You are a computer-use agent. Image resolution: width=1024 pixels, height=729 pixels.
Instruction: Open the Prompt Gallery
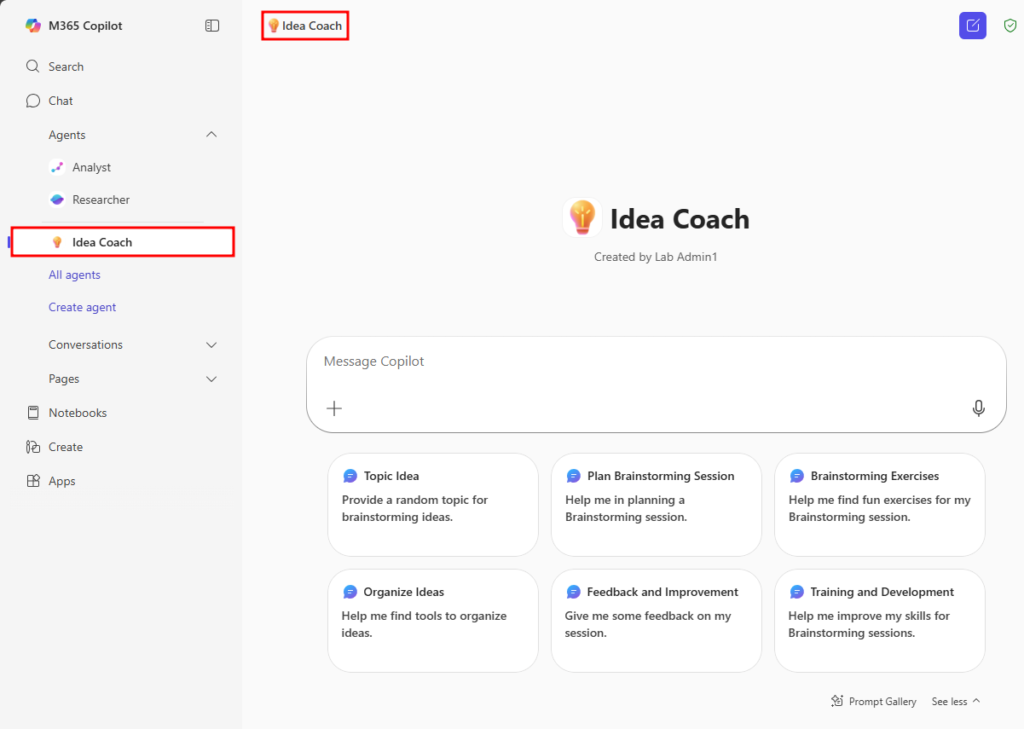(873, 702)
